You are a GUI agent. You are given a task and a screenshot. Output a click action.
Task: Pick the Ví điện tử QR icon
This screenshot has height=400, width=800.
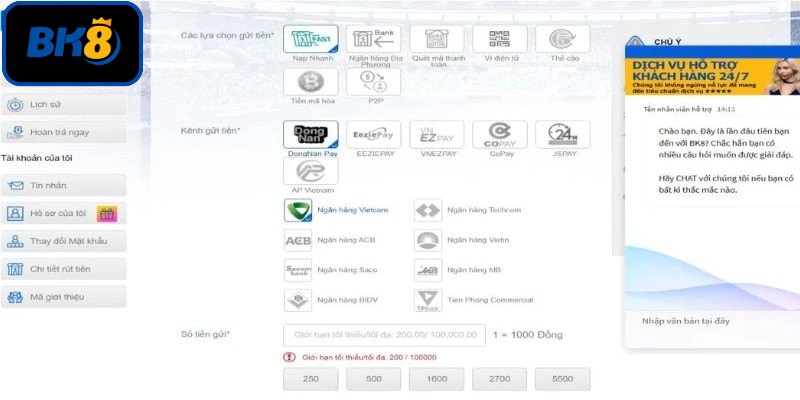(x=499, y=39)
